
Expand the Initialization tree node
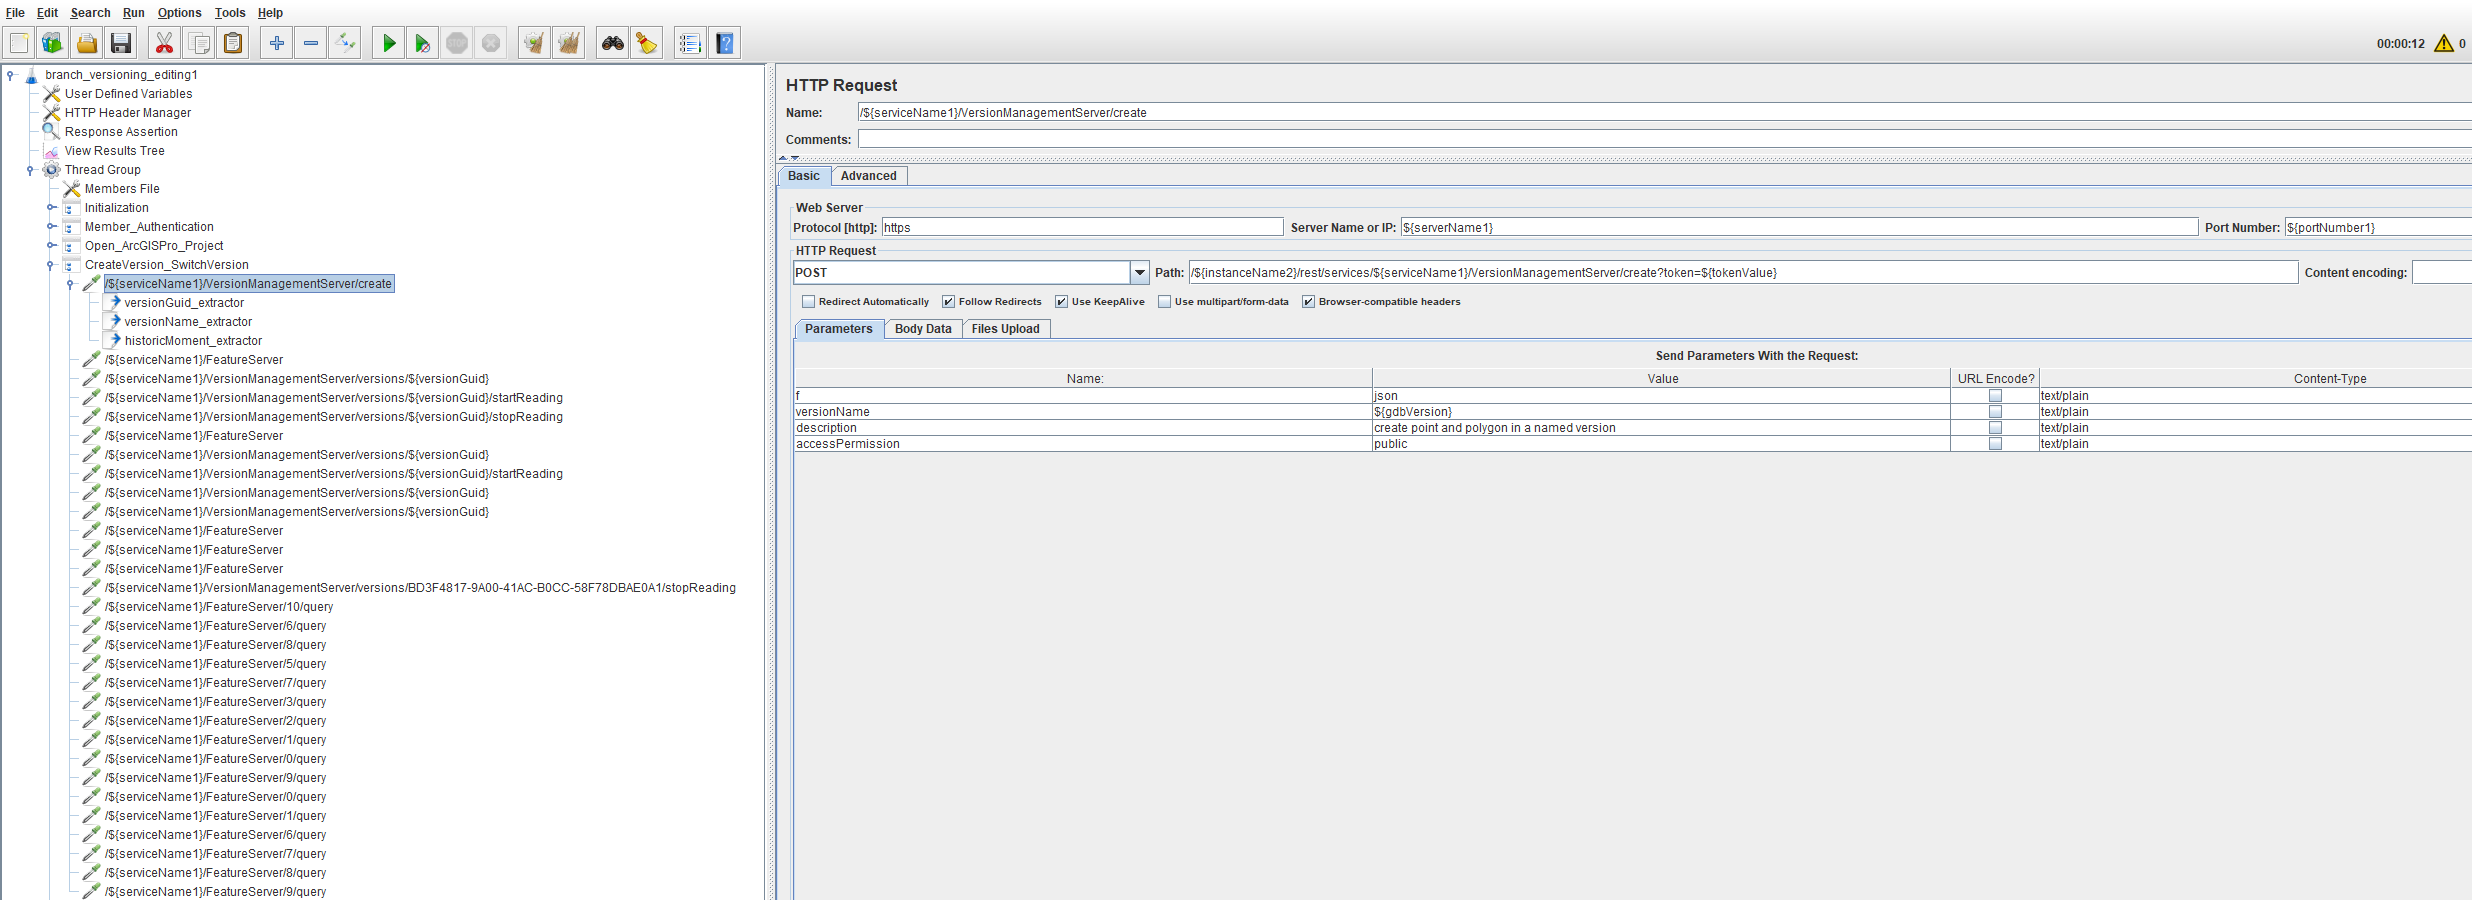(51, 208)
